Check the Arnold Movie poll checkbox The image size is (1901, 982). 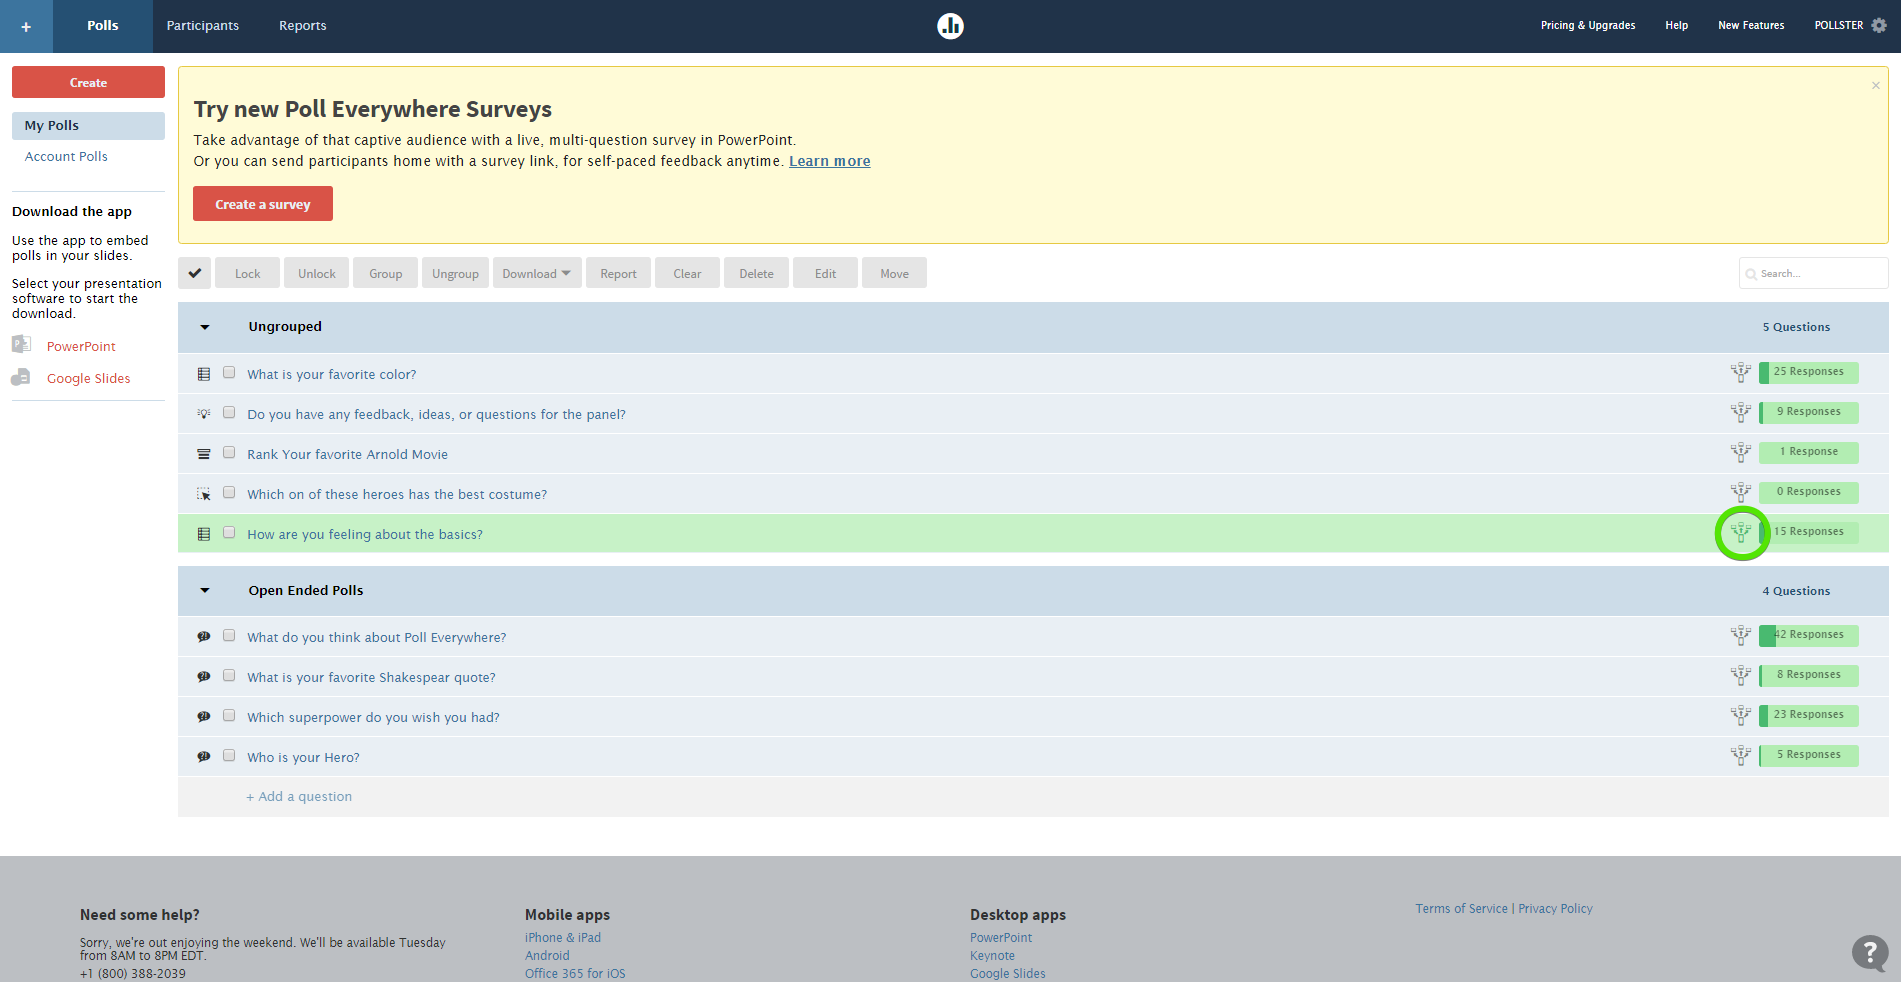(229, 452)
